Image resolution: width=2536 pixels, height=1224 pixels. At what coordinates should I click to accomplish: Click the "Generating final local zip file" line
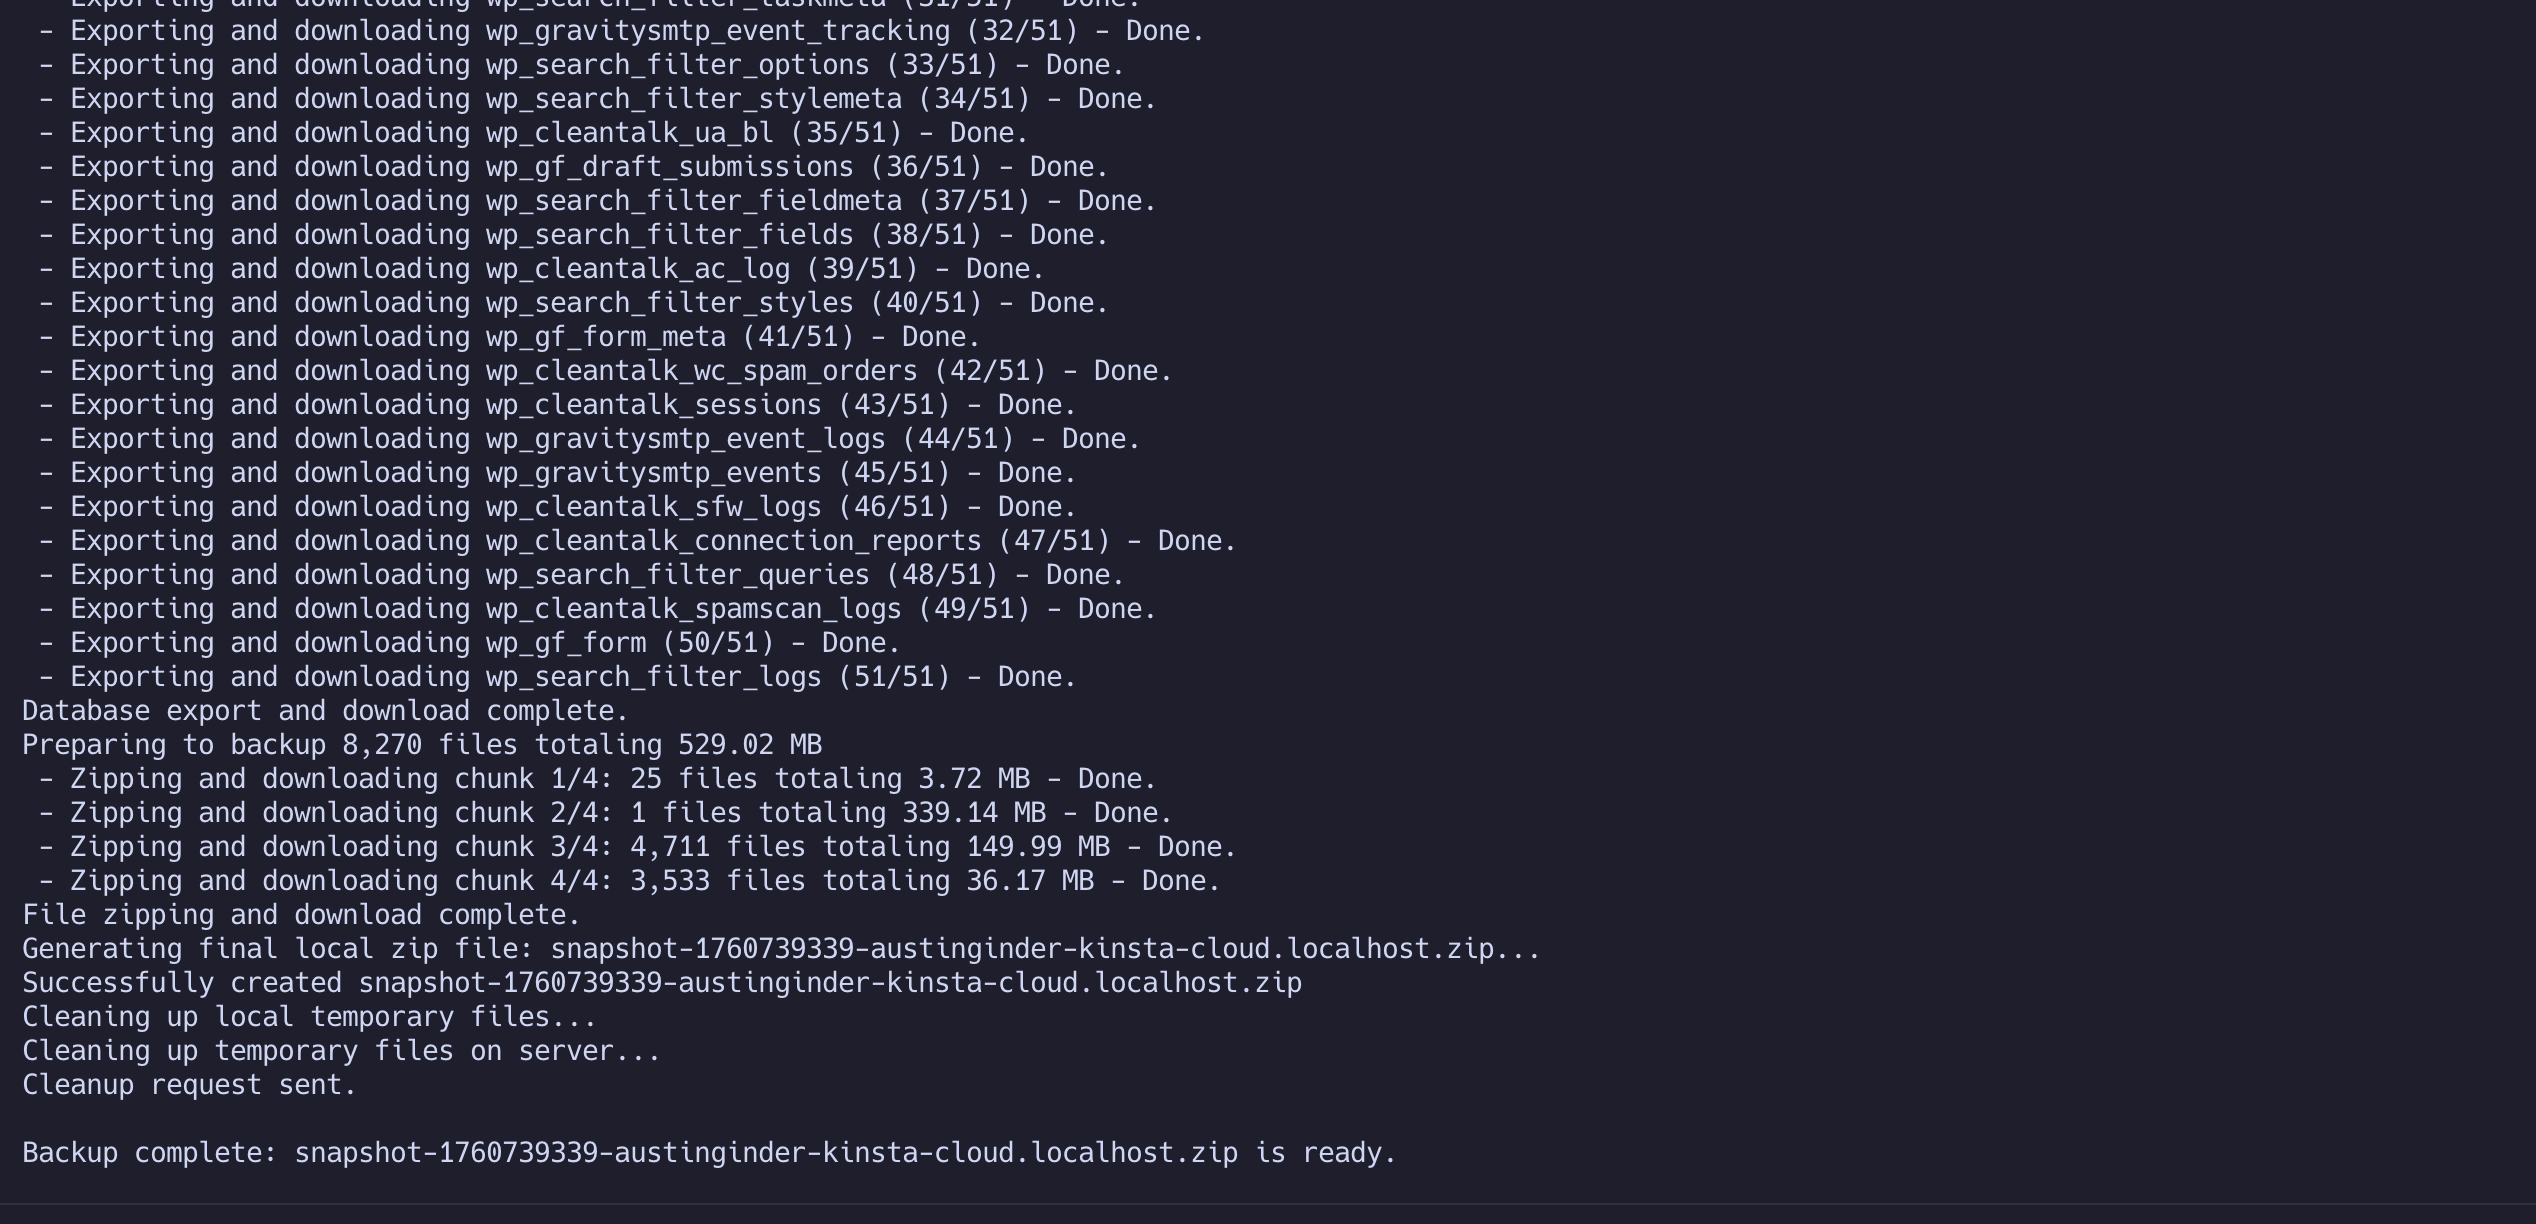(780, 950)
